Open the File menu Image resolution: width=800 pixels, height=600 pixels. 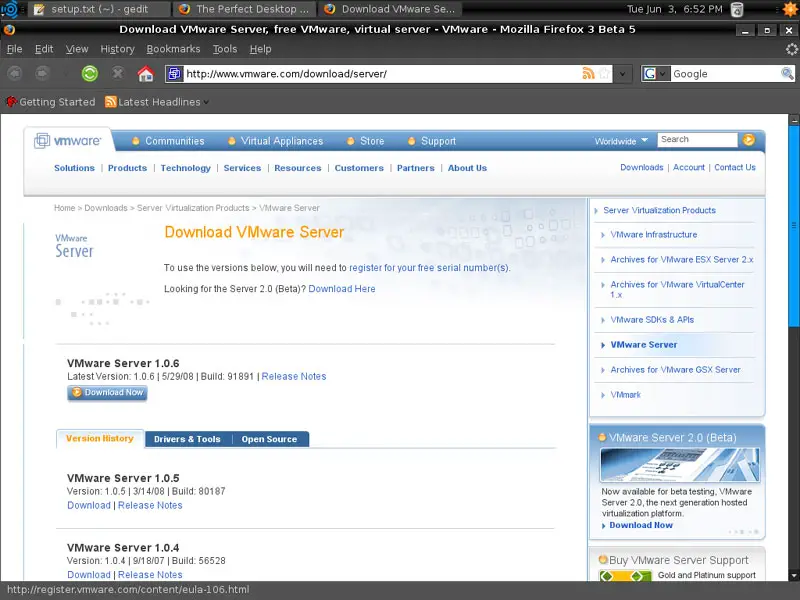(x=14, y=49)
